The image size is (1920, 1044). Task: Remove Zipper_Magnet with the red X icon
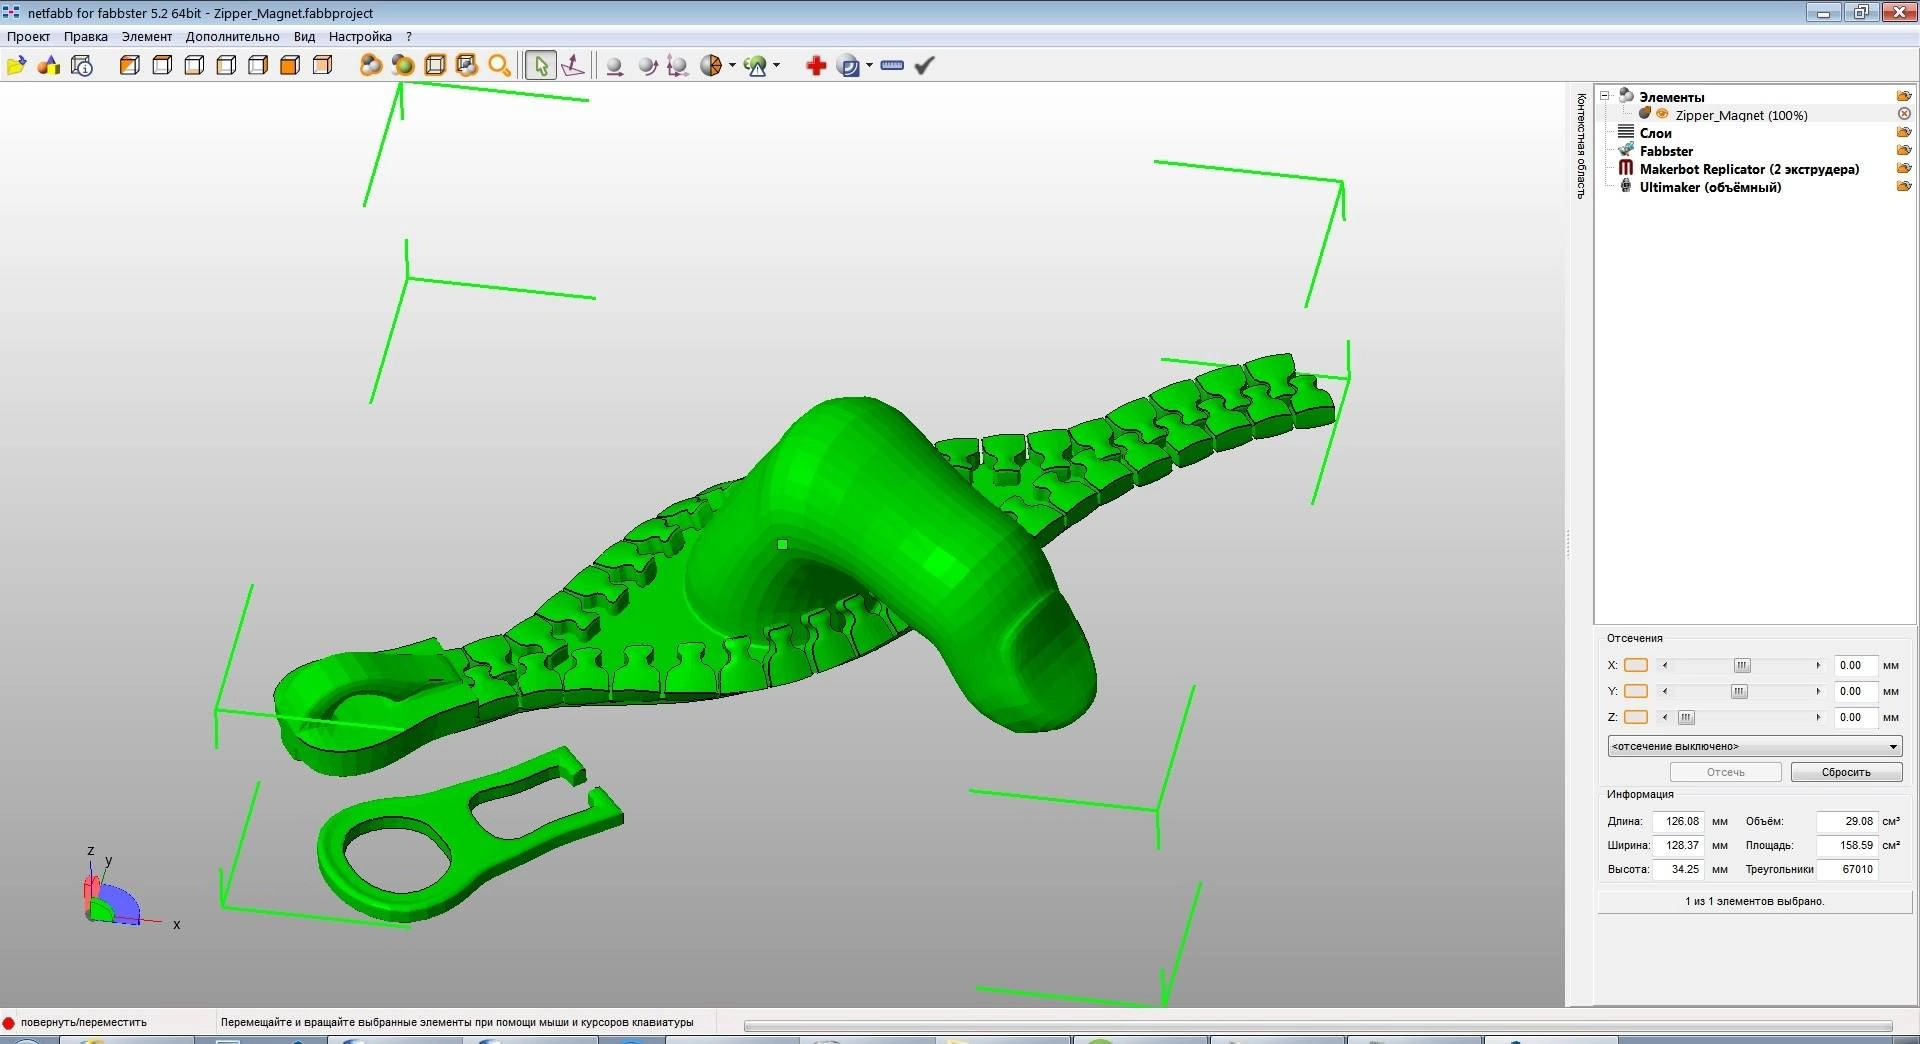[1904, 114]
